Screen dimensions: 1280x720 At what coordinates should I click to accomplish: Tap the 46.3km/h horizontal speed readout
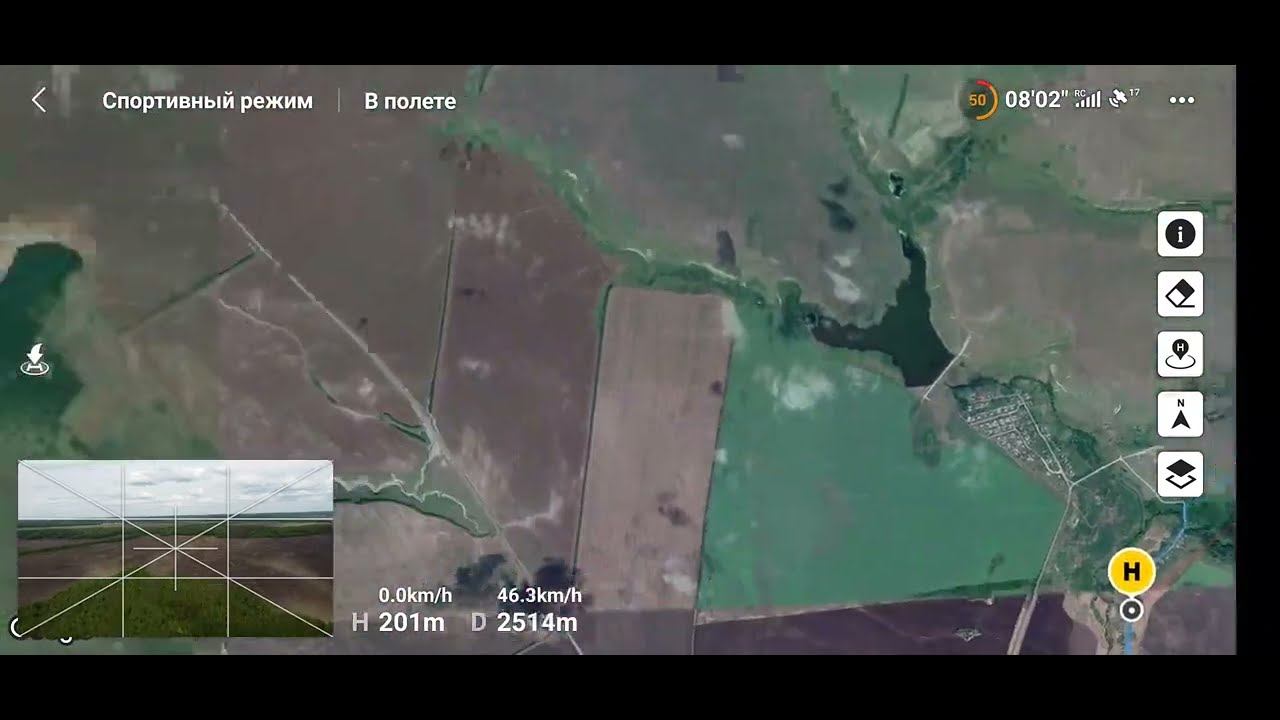click(539, 595)
